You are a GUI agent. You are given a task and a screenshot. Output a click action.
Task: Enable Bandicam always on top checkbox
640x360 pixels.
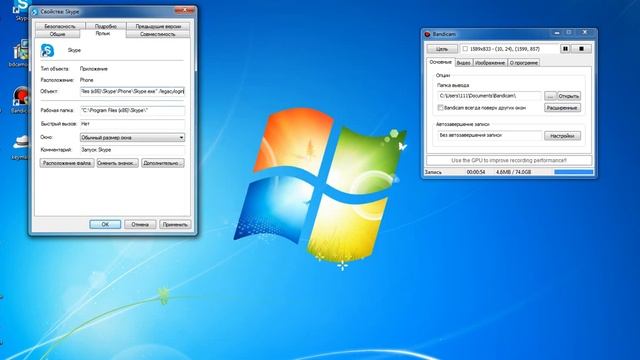tap(440, 108)
